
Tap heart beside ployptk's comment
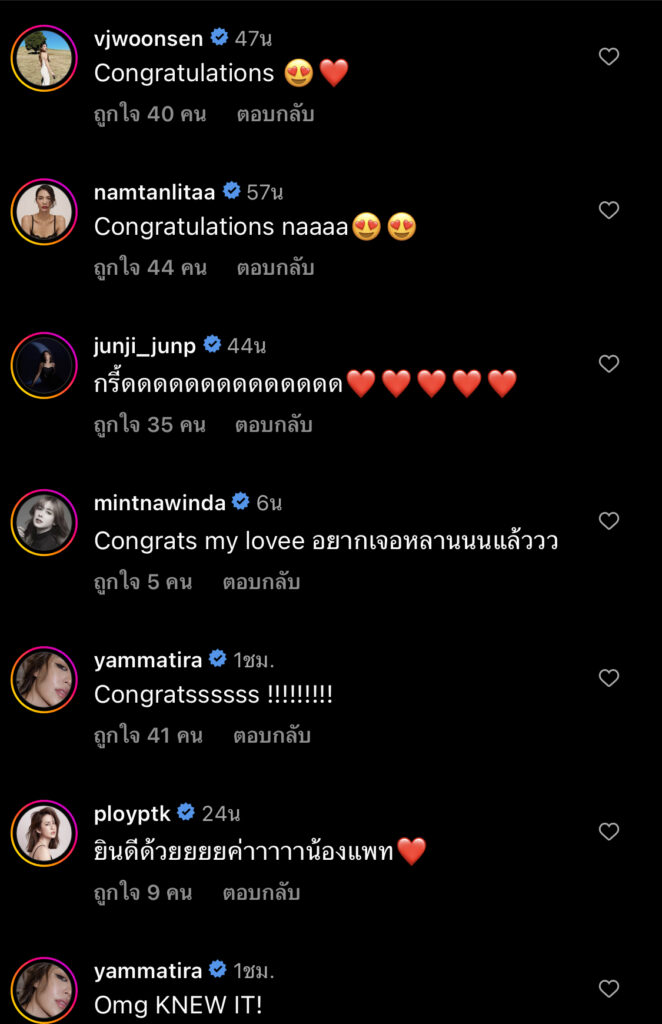click(609, 831)
